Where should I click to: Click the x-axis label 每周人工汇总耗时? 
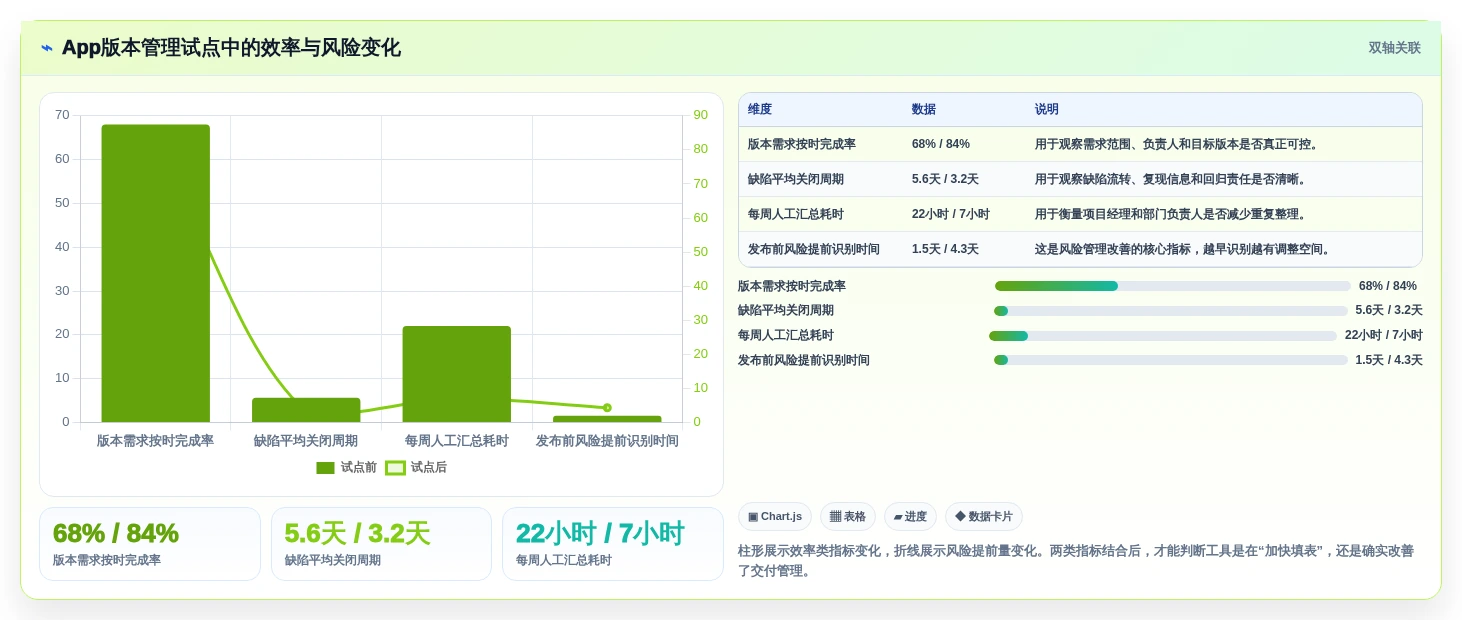click(457, 441)
